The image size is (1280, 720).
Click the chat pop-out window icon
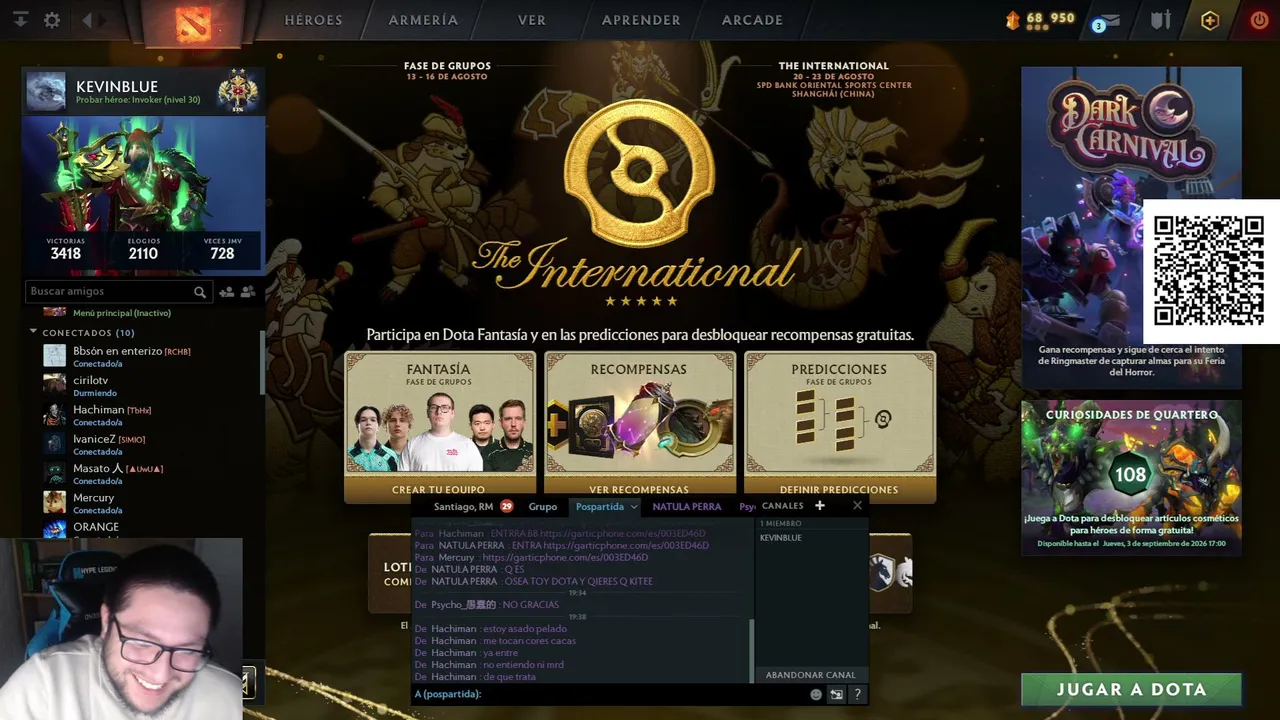837,694
